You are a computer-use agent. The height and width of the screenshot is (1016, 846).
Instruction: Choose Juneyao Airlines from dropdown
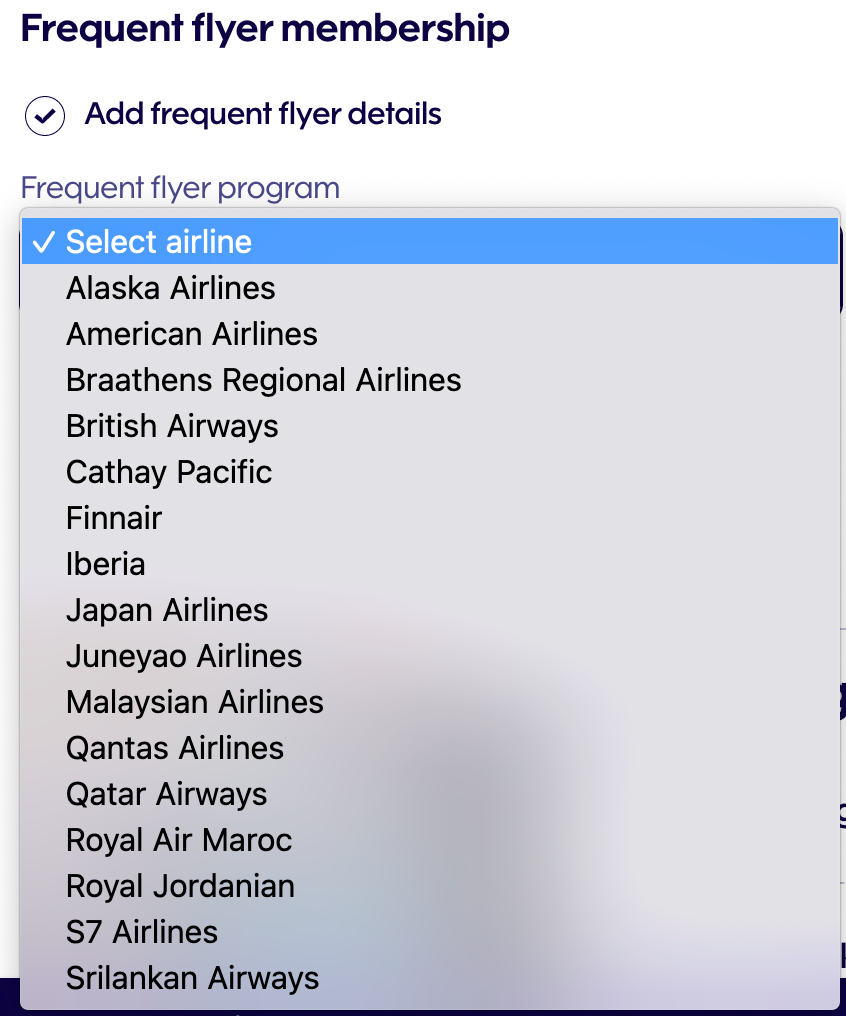(x=430, y=656)
